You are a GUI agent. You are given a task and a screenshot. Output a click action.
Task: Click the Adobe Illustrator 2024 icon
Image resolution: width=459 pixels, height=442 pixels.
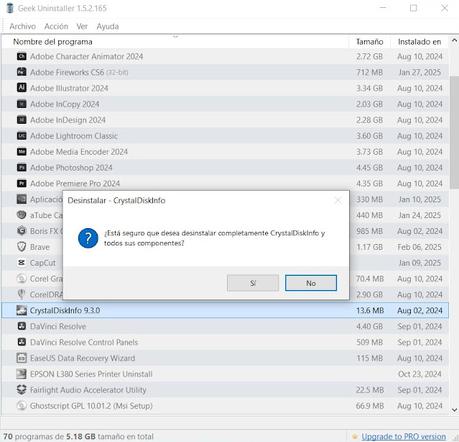pos(21,88)
